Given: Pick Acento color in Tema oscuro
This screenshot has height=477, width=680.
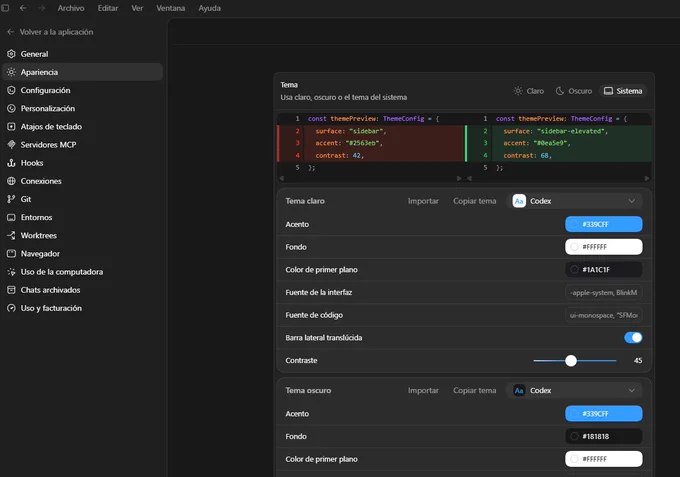Looking at the screenshot, I should tap(604, 414).
